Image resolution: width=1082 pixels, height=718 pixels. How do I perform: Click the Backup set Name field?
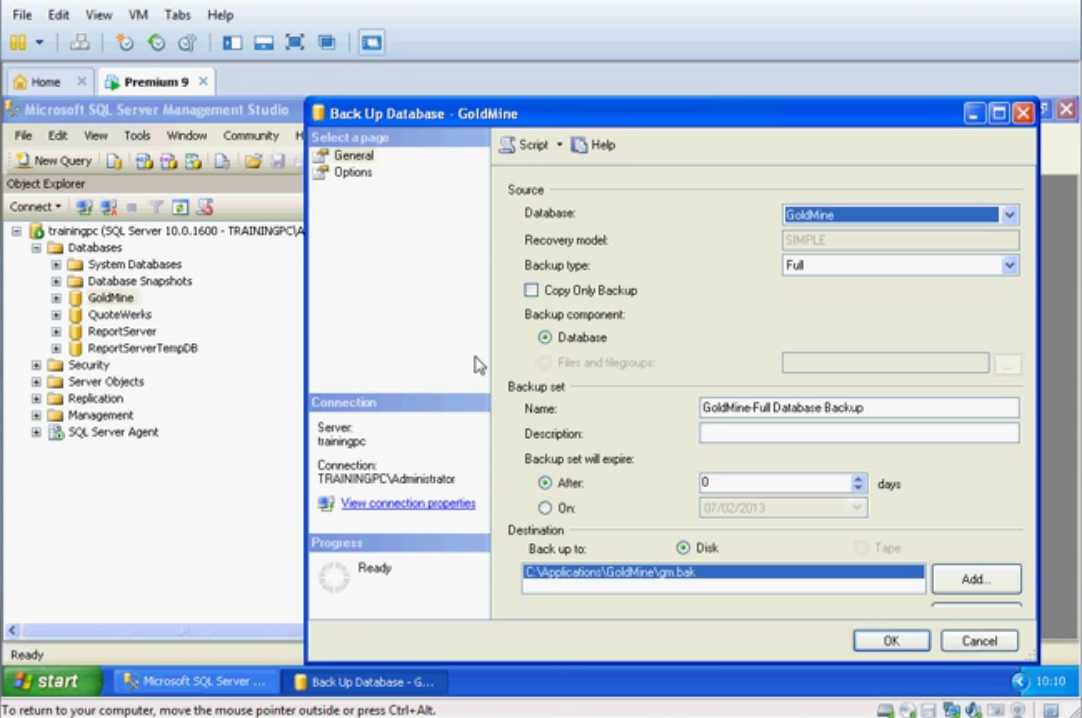point(858,408)
